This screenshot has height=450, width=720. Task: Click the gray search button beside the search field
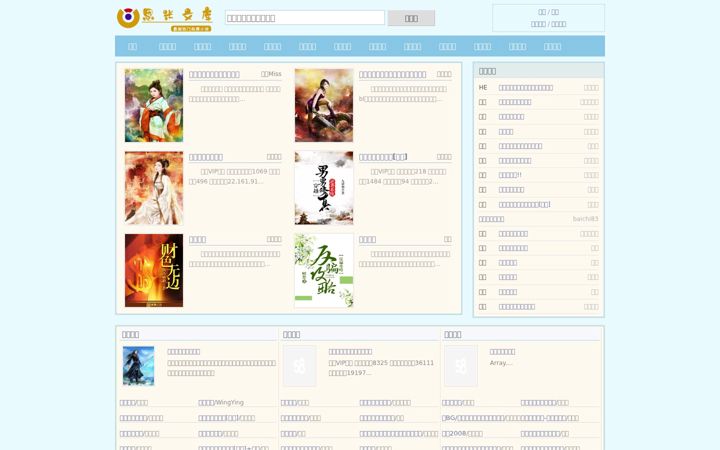point(411,18)
